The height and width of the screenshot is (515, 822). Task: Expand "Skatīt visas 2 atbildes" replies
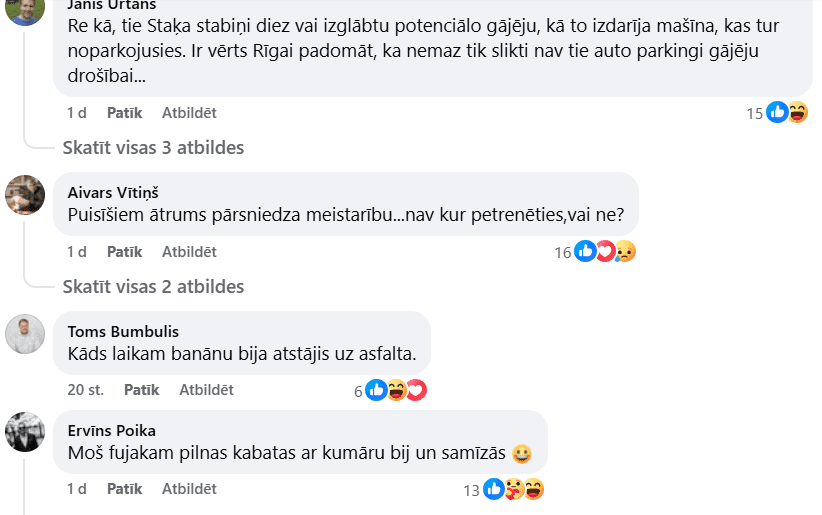point(153,287)
